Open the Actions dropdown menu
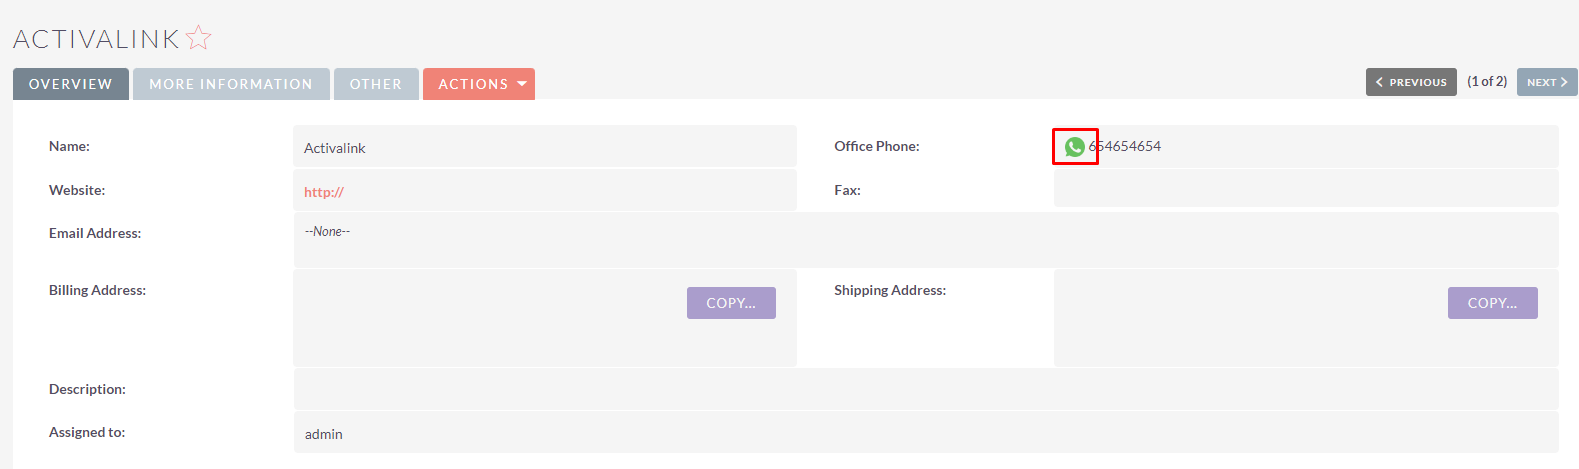The image size is (1579, 469). [479, 84]
